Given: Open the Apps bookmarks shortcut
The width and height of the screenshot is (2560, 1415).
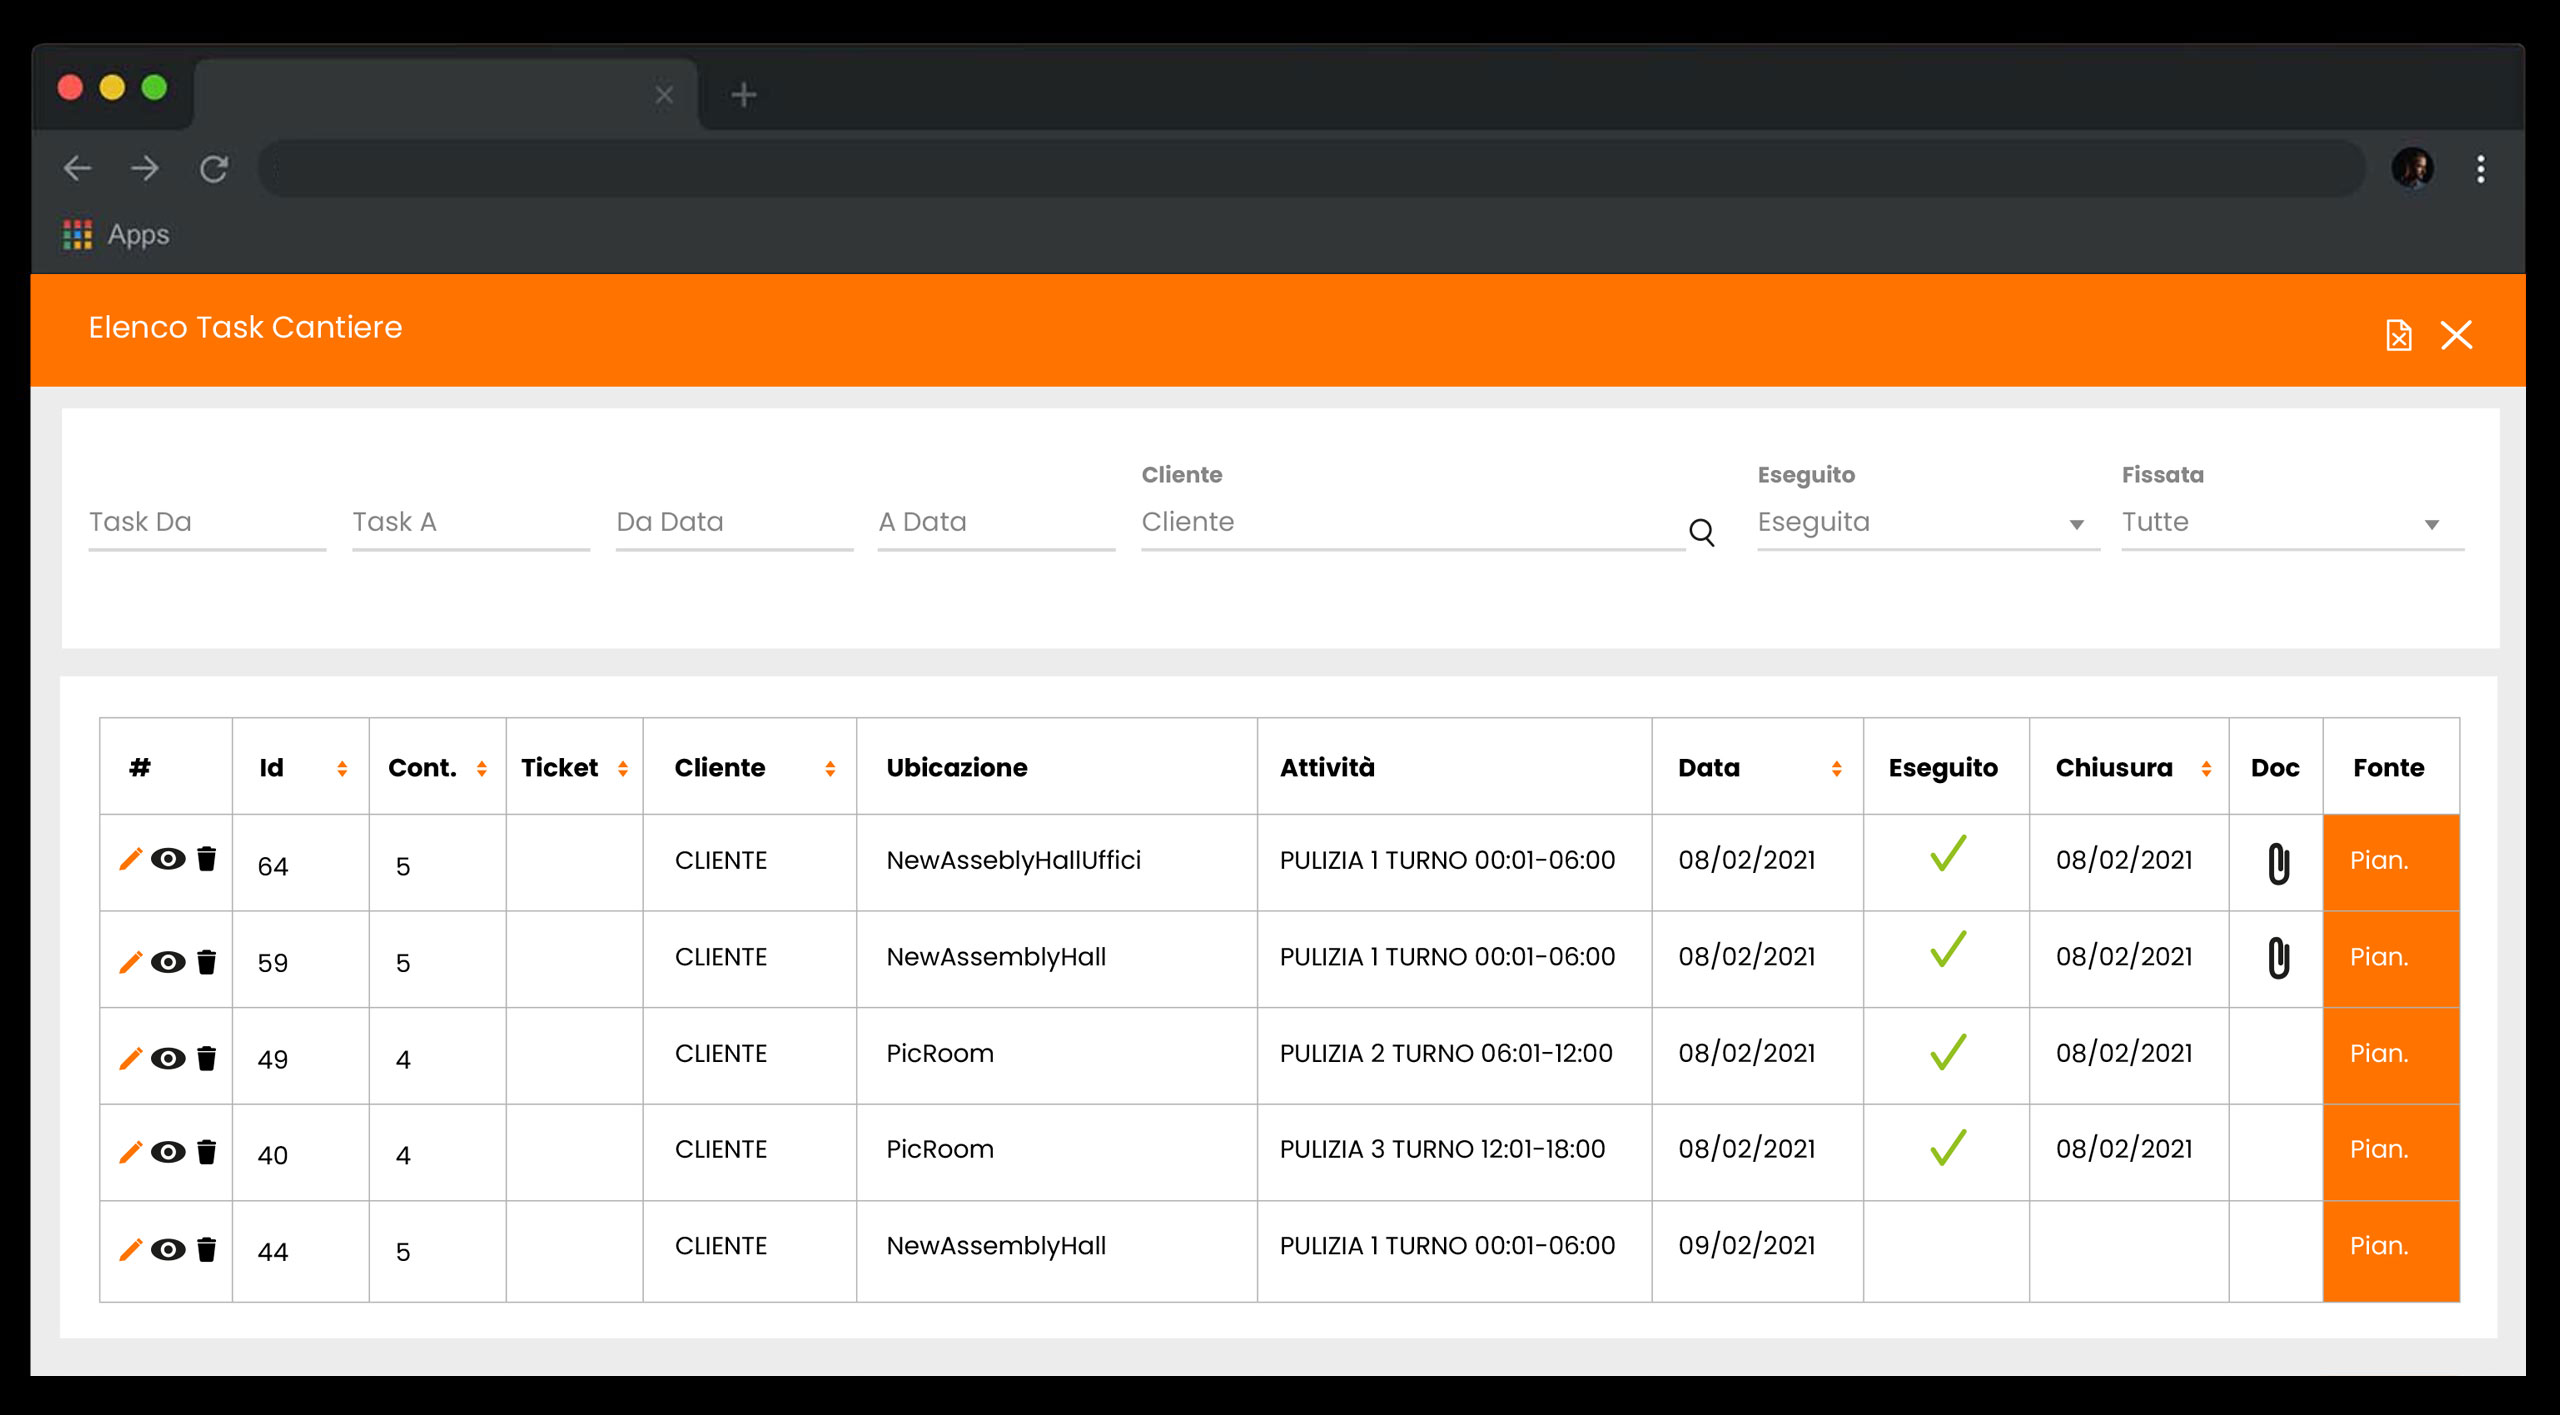Looking at the screenshot, I should (117, 235).
